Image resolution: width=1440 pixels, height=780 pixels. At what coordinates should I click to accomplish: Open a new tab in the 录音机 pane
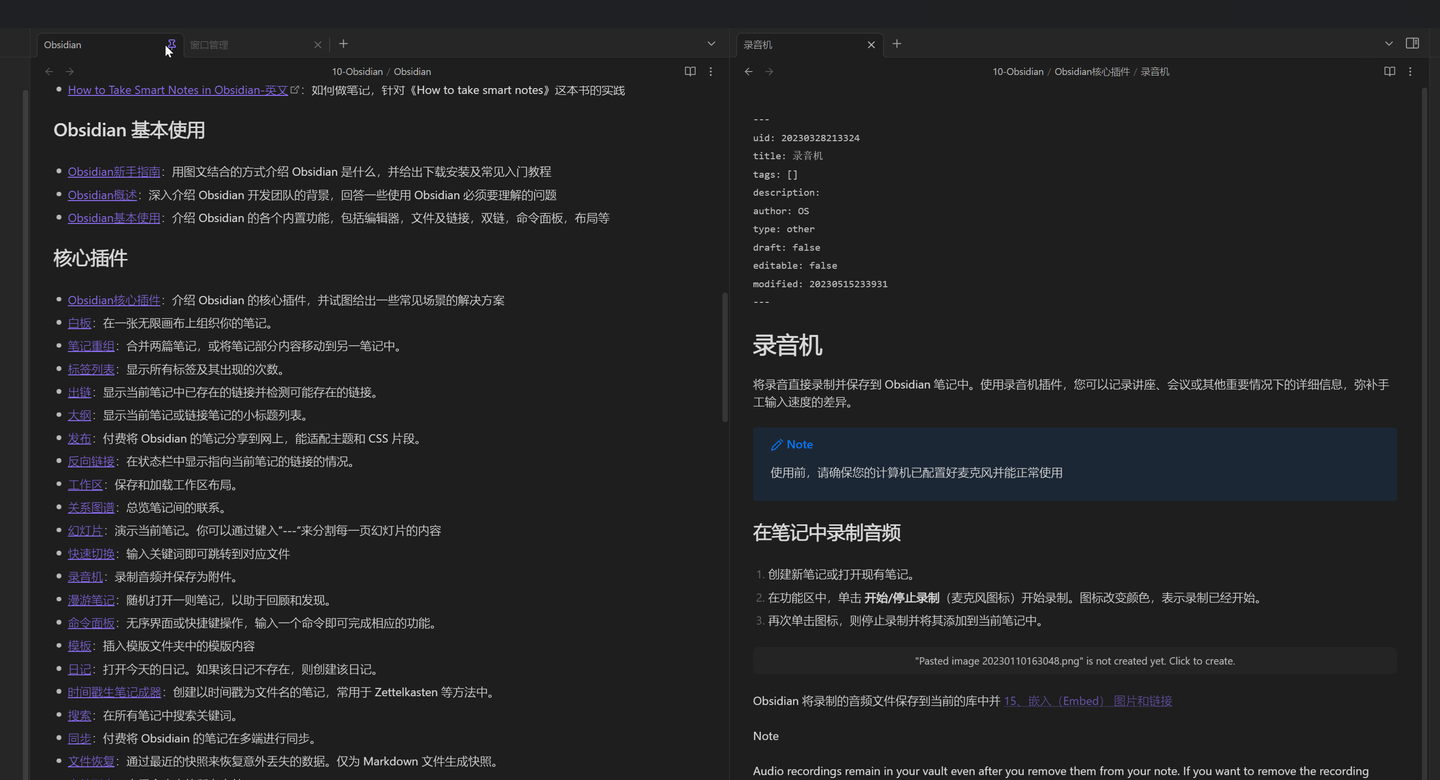click(896, 44)
